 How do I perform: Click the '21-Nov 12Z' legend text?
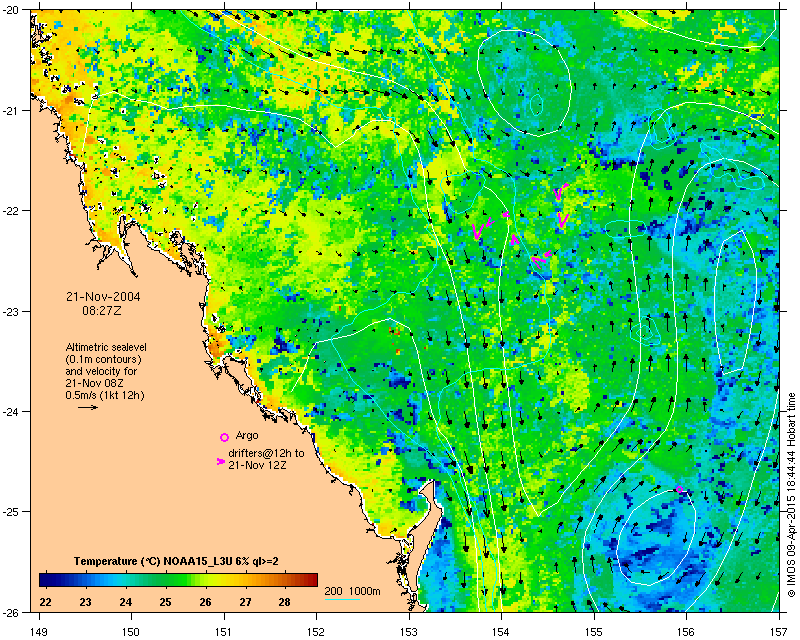pos(257,465)
